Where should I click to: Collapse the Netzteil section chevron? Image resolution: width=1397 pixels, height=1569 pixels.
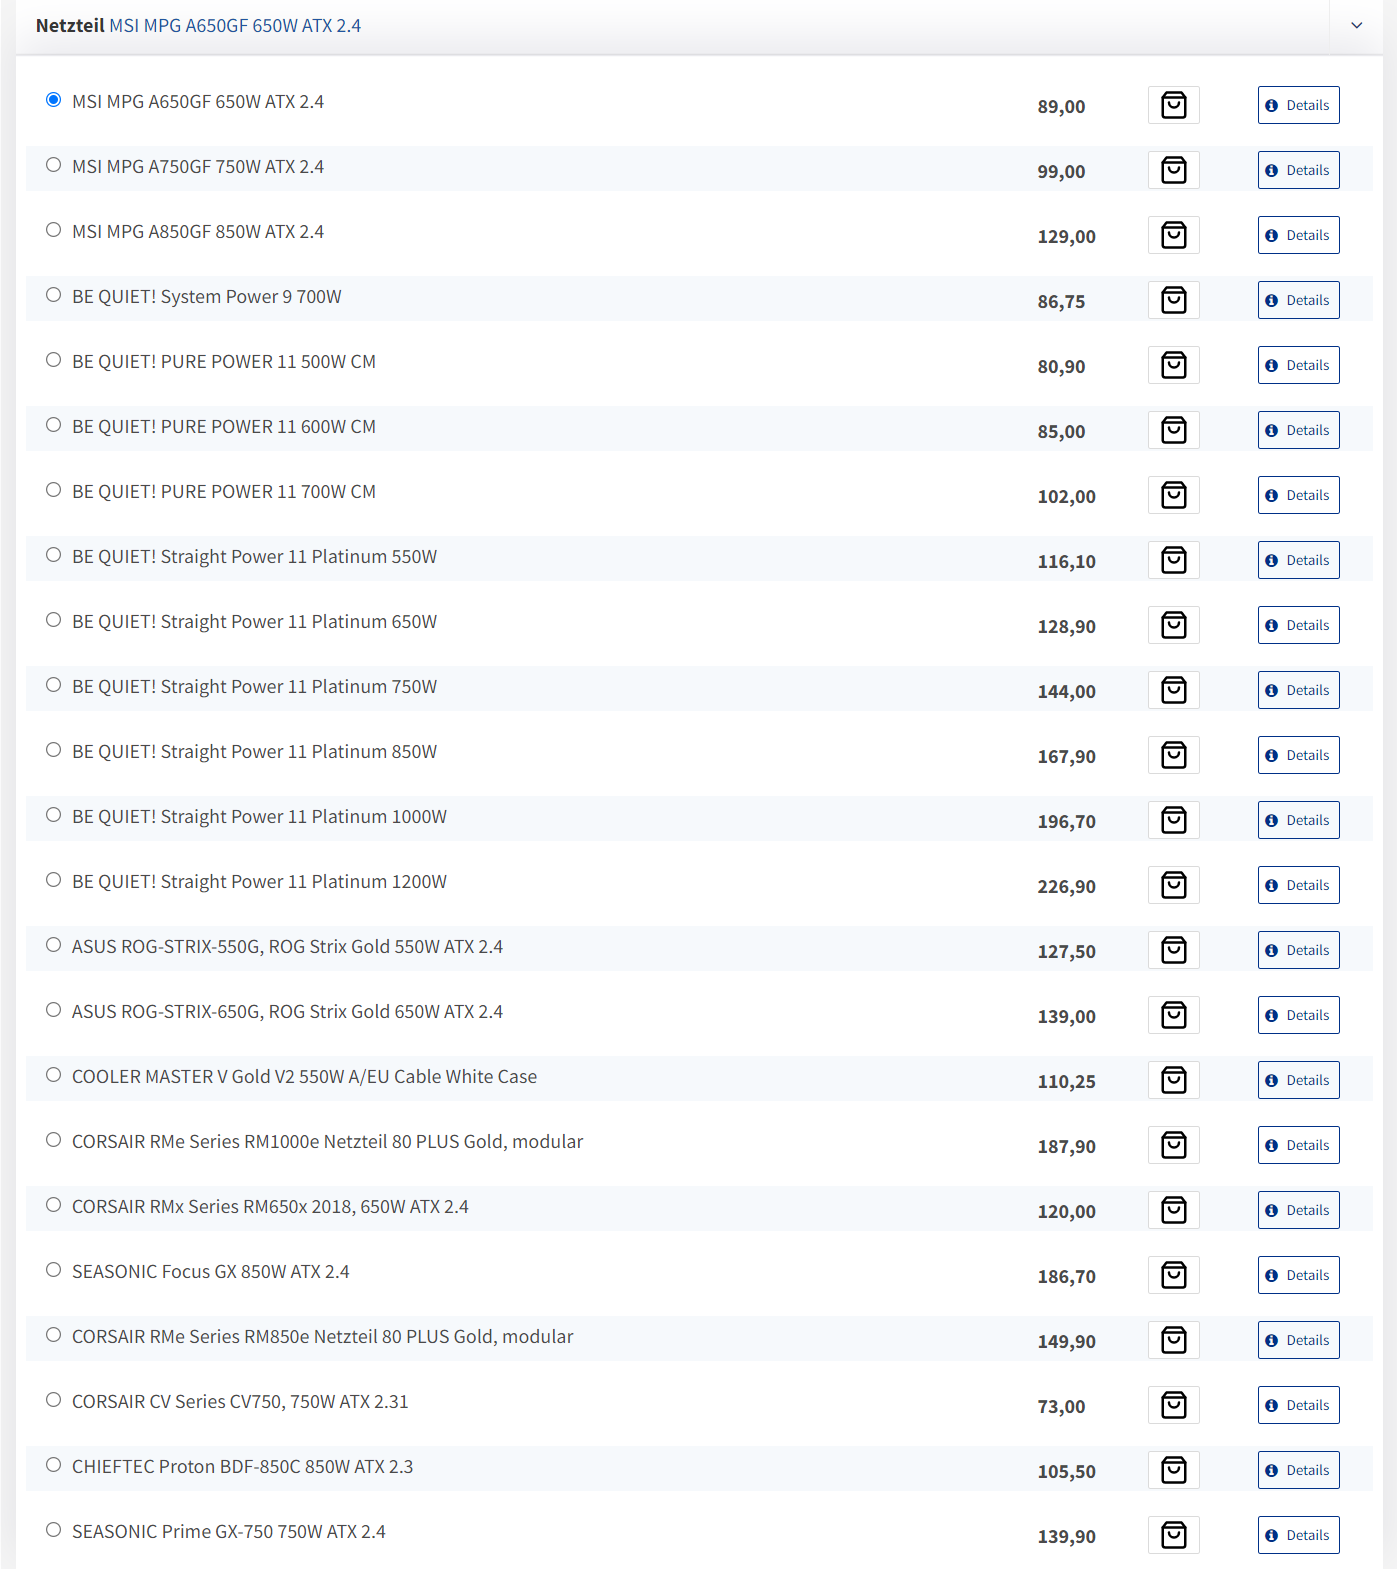coord(1356,25)
